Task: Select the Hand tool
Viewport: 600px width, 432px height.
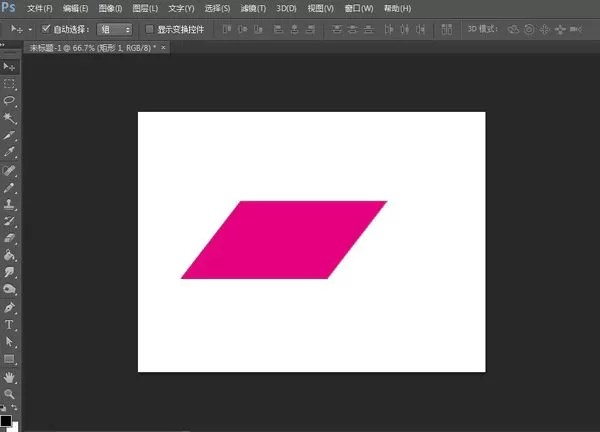Action: 9,377
